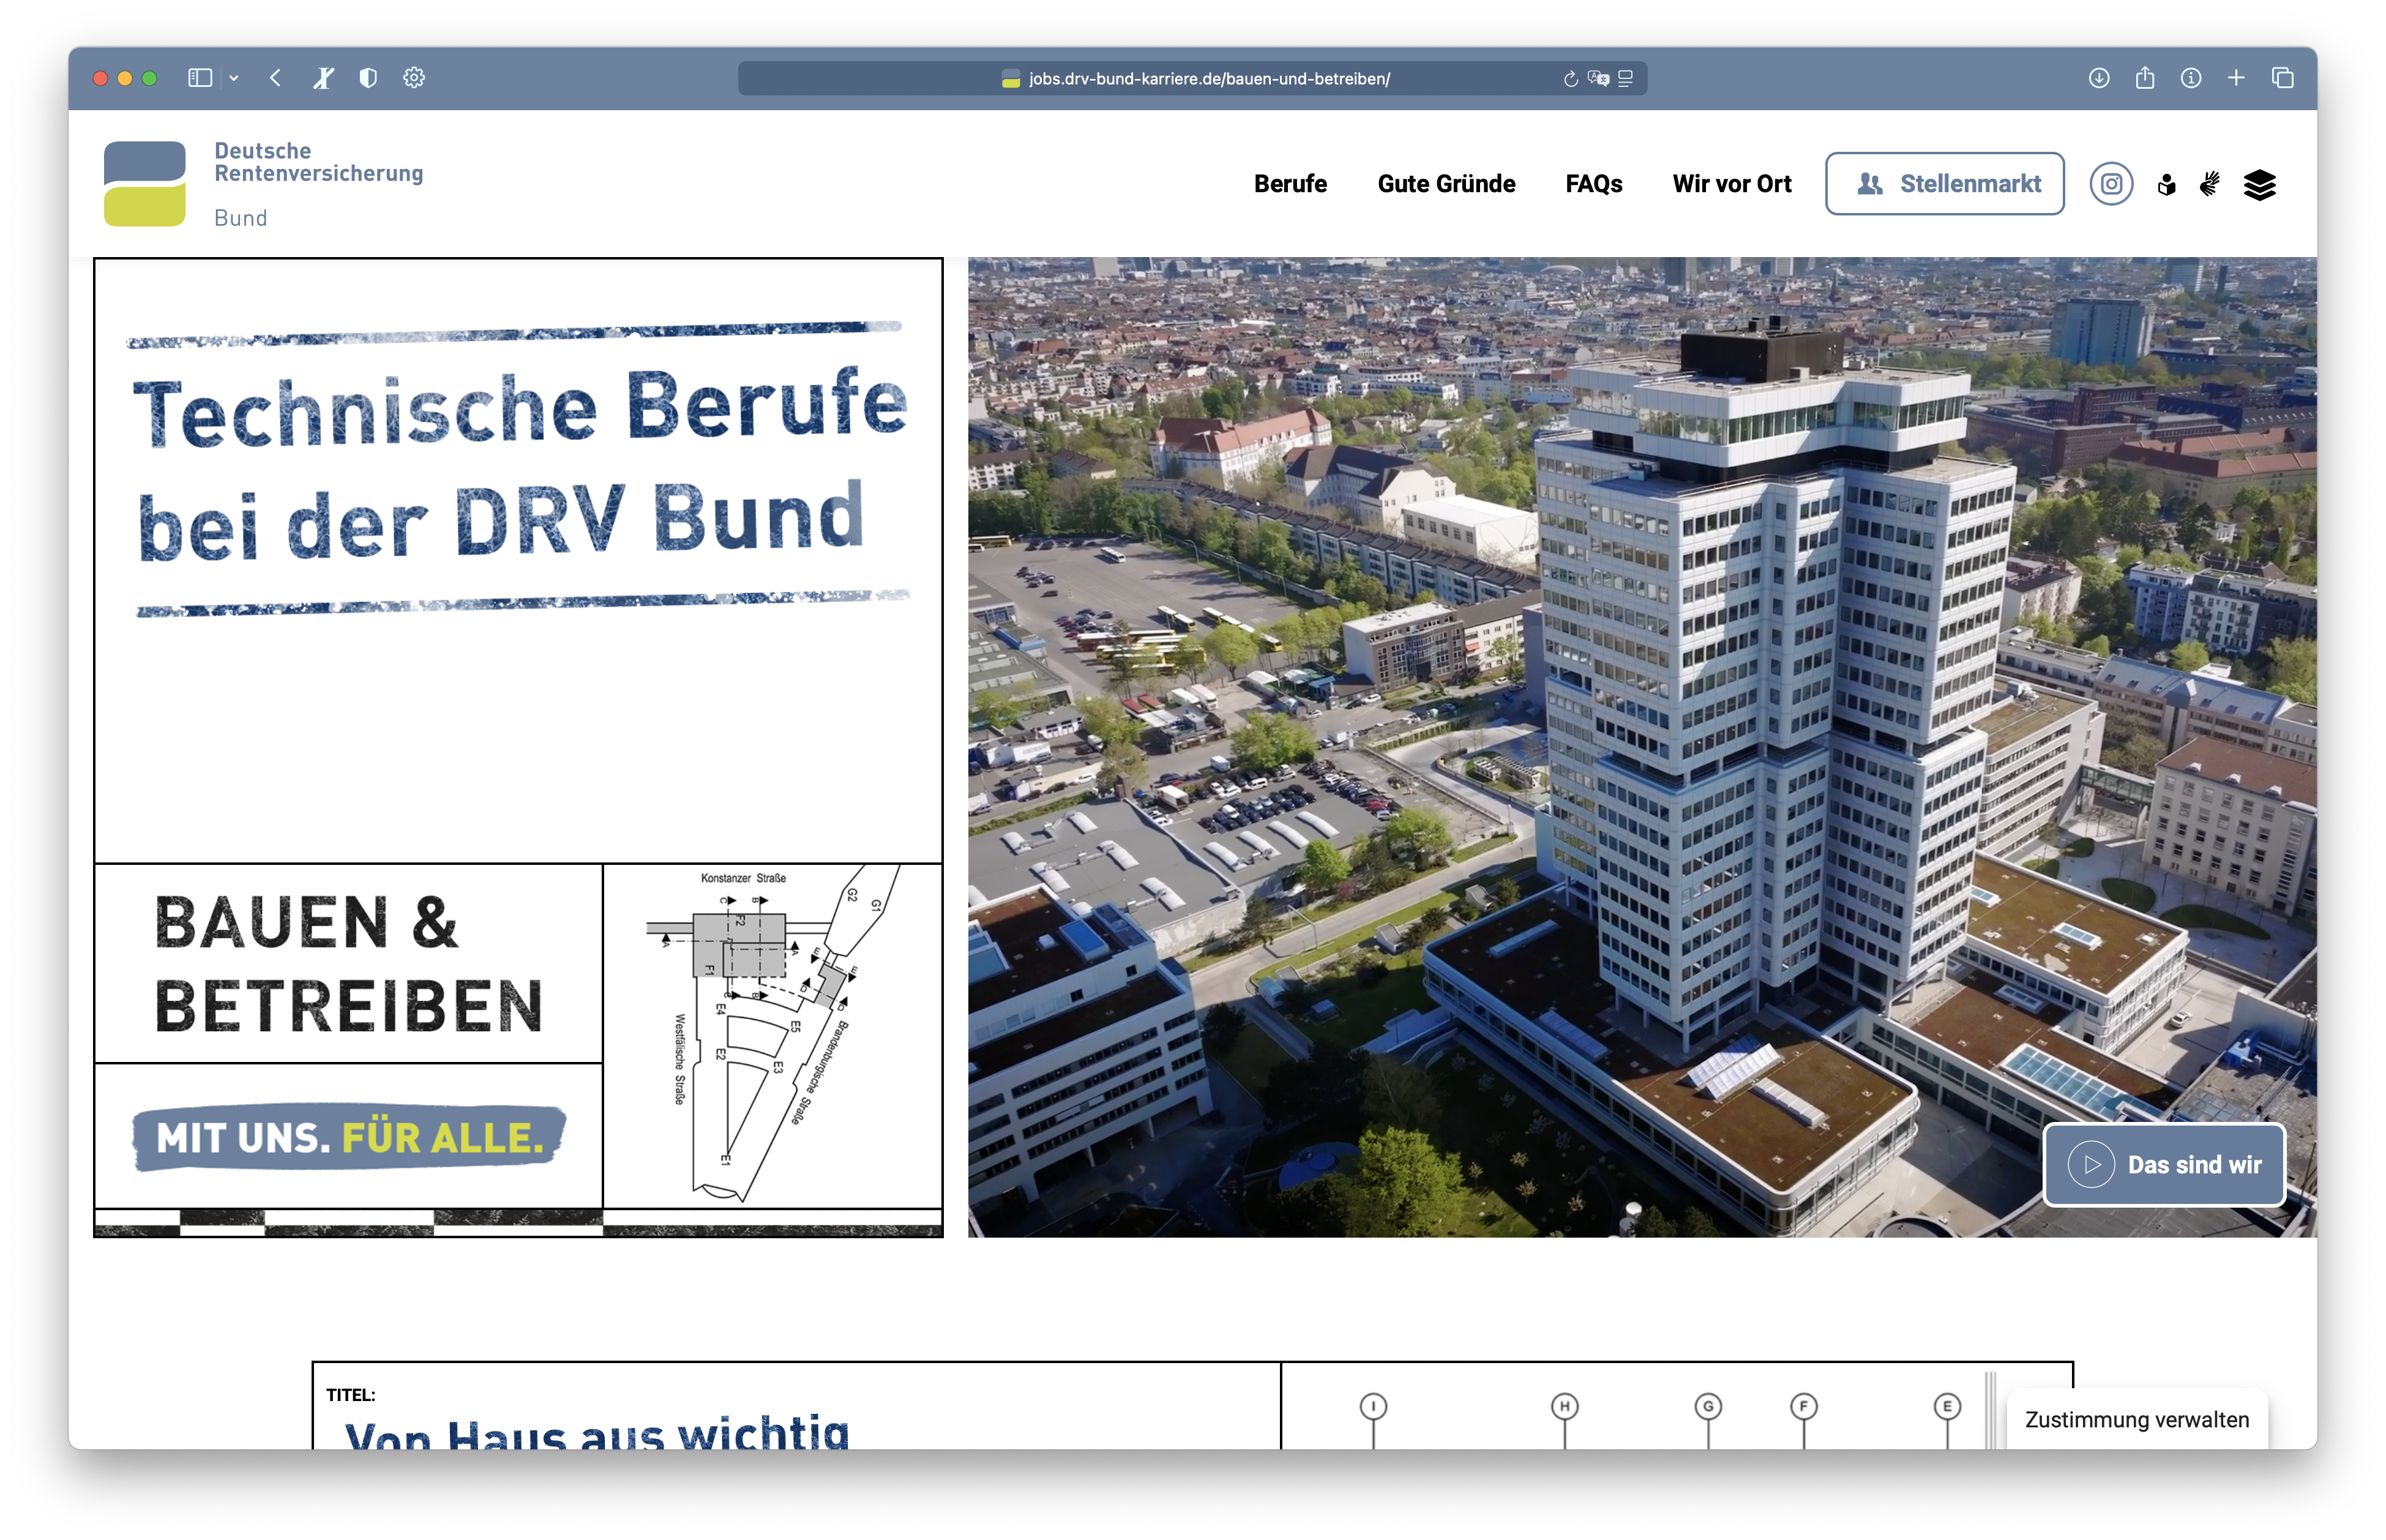Minimize the Safari window

pyautogui.click(x=125, y=78)
